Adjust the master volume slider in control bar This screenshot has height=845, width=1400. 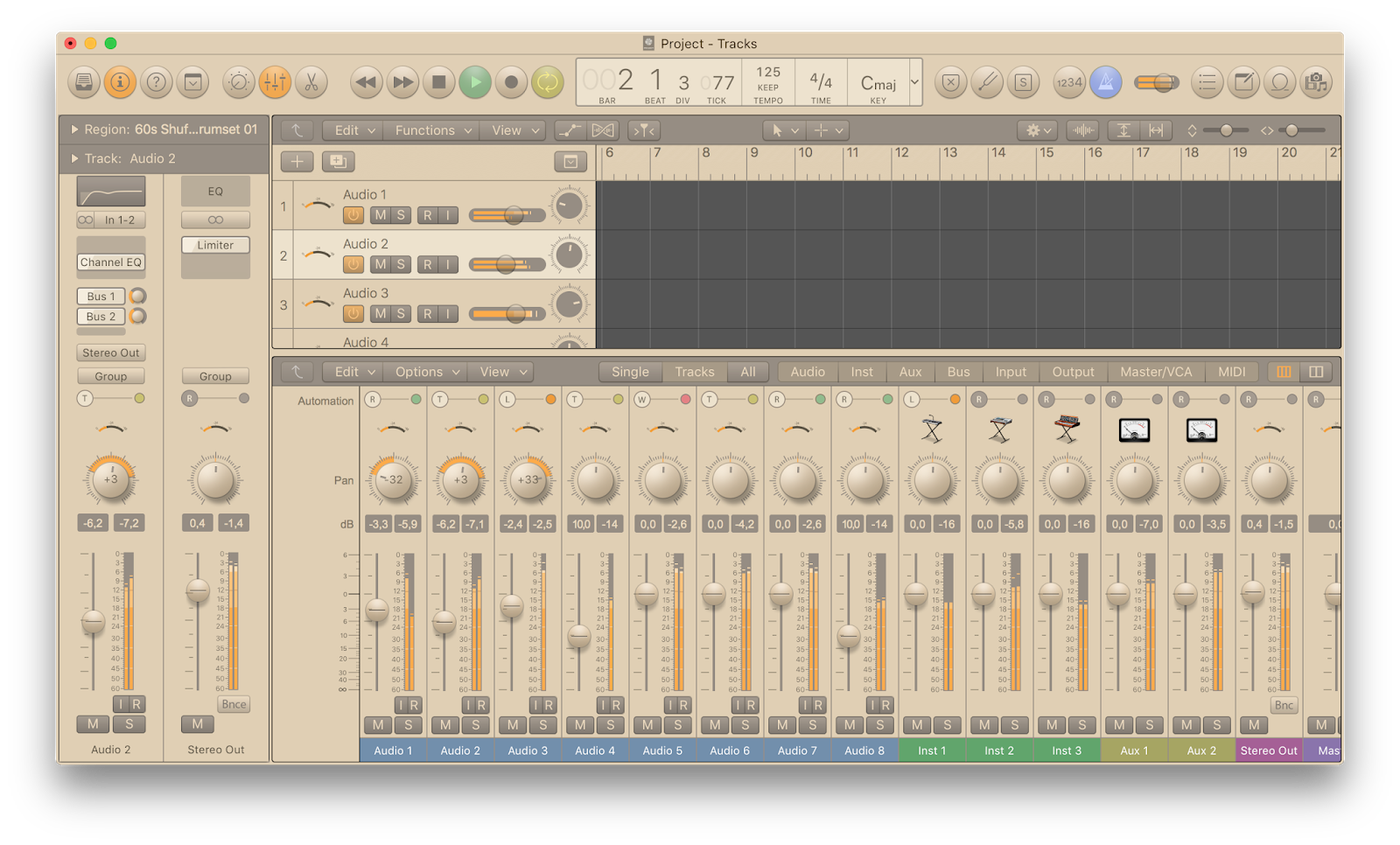[1157, 82]
